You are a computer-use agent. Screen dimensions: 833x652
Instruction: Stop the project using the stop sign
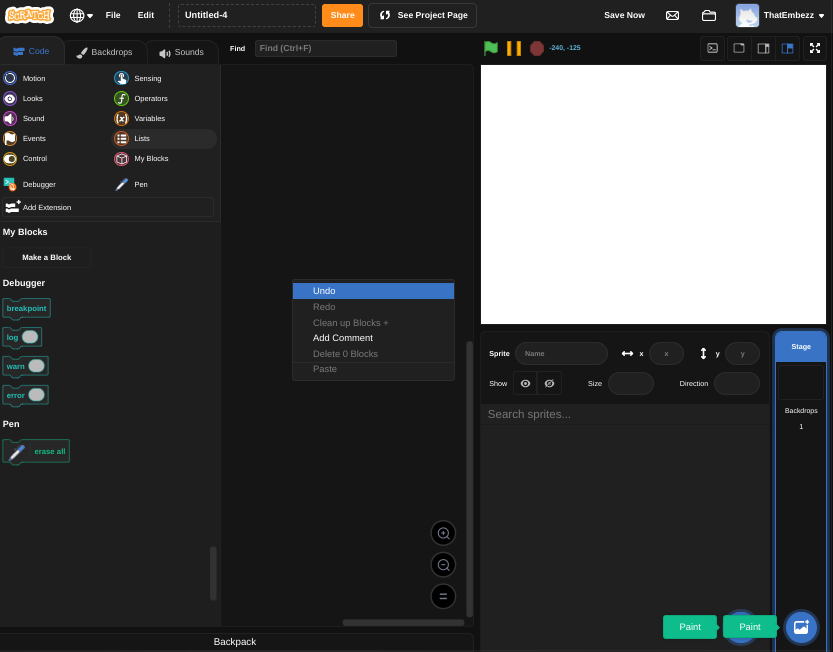(x=536, y=47)
